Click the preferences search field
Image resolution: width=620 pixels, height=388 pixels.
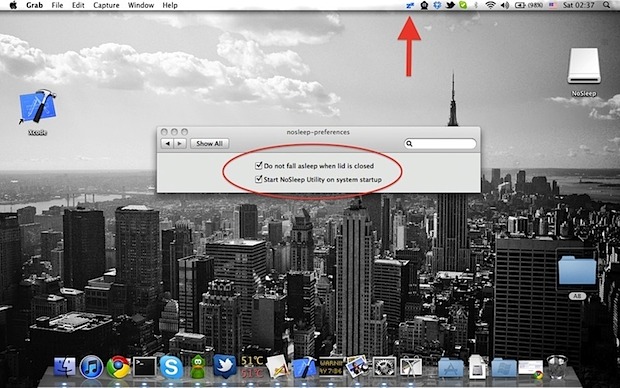pyautogui.click(x=440, y=144)
